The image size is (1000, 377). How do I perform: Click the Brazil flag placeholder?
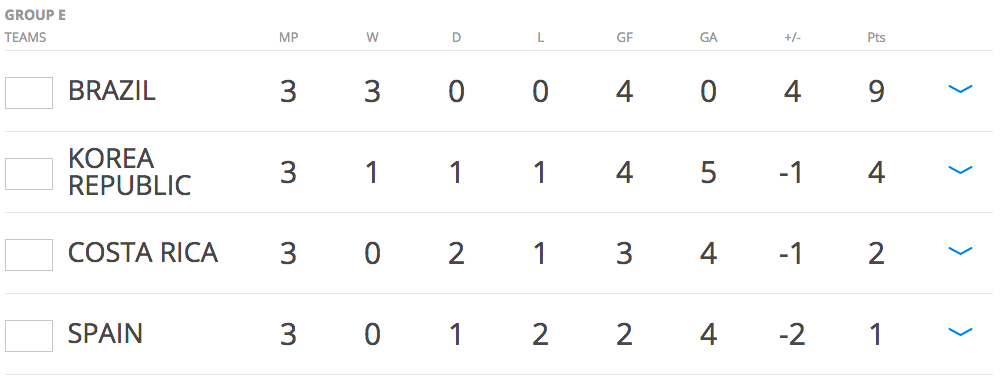coord(29,93)
